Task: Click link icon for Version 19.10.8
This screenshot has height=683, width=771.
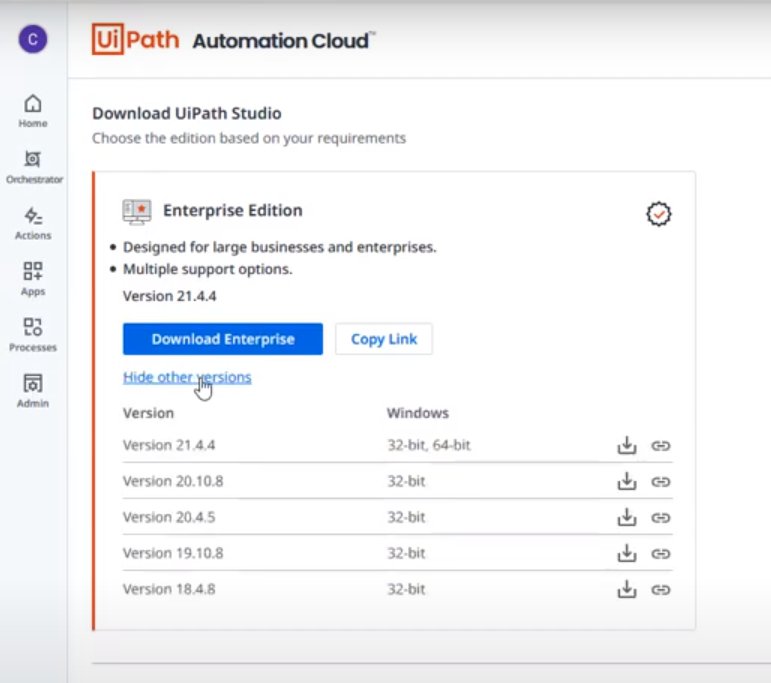Action: tap(660, 553)
